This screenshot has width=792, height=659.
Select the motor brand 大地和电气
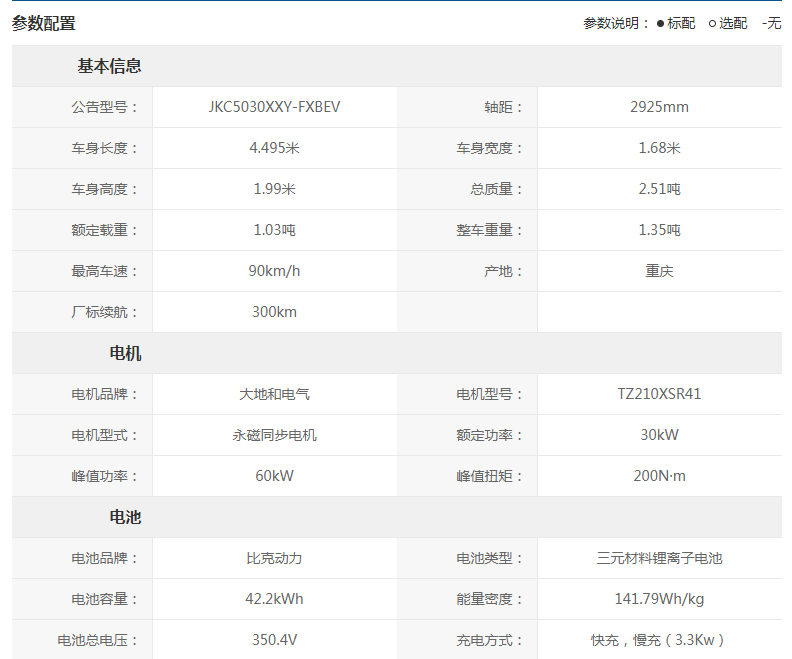click(274, 394)
